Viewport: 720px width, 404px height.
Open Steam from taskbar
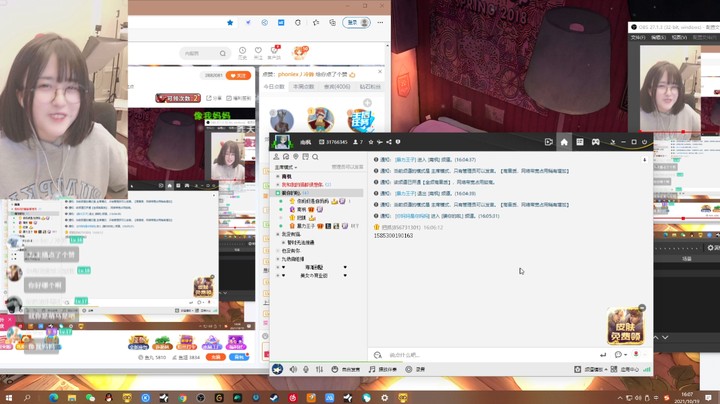point(274,398)
